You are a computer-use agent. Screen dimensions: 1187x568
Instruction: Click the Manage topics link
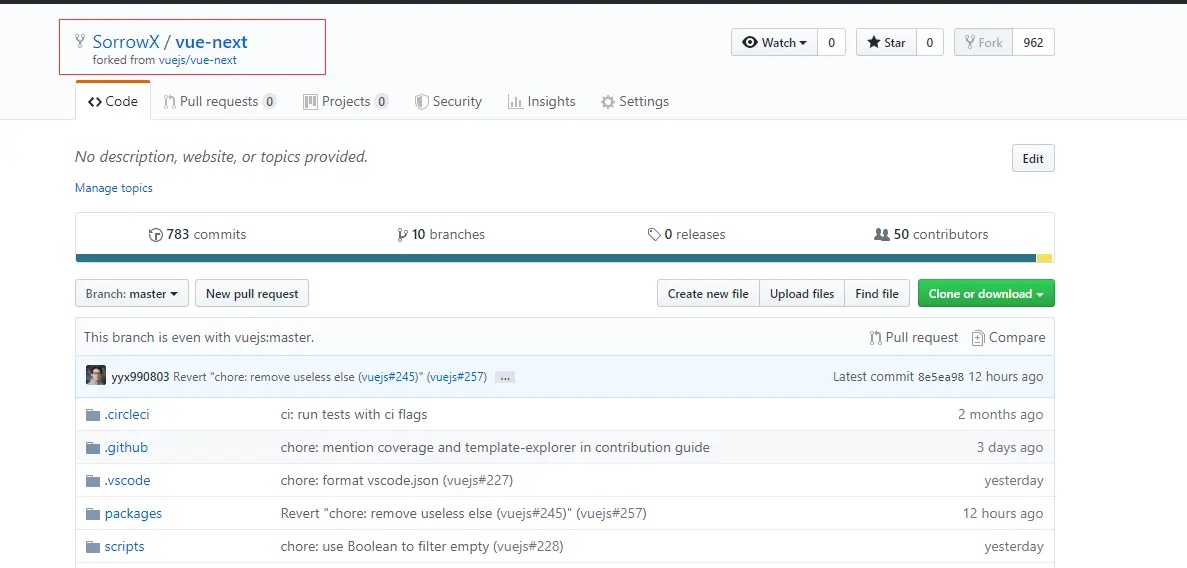pos(114,188)
